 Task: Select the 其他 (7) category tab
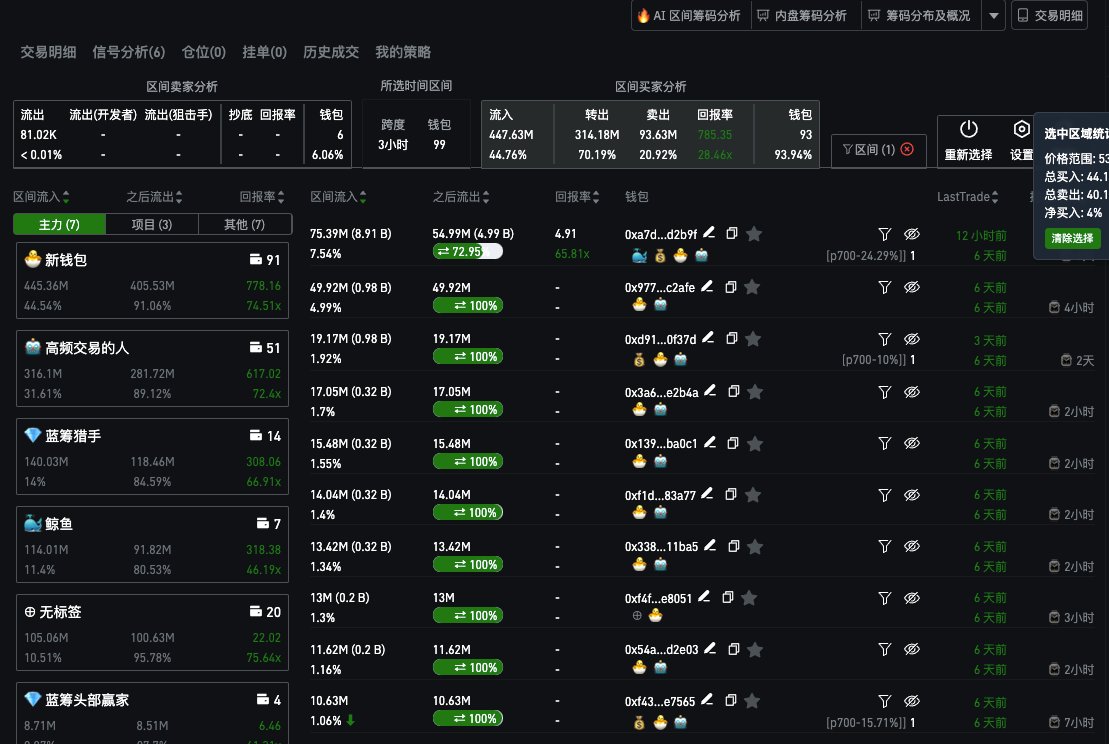(245, 224)
